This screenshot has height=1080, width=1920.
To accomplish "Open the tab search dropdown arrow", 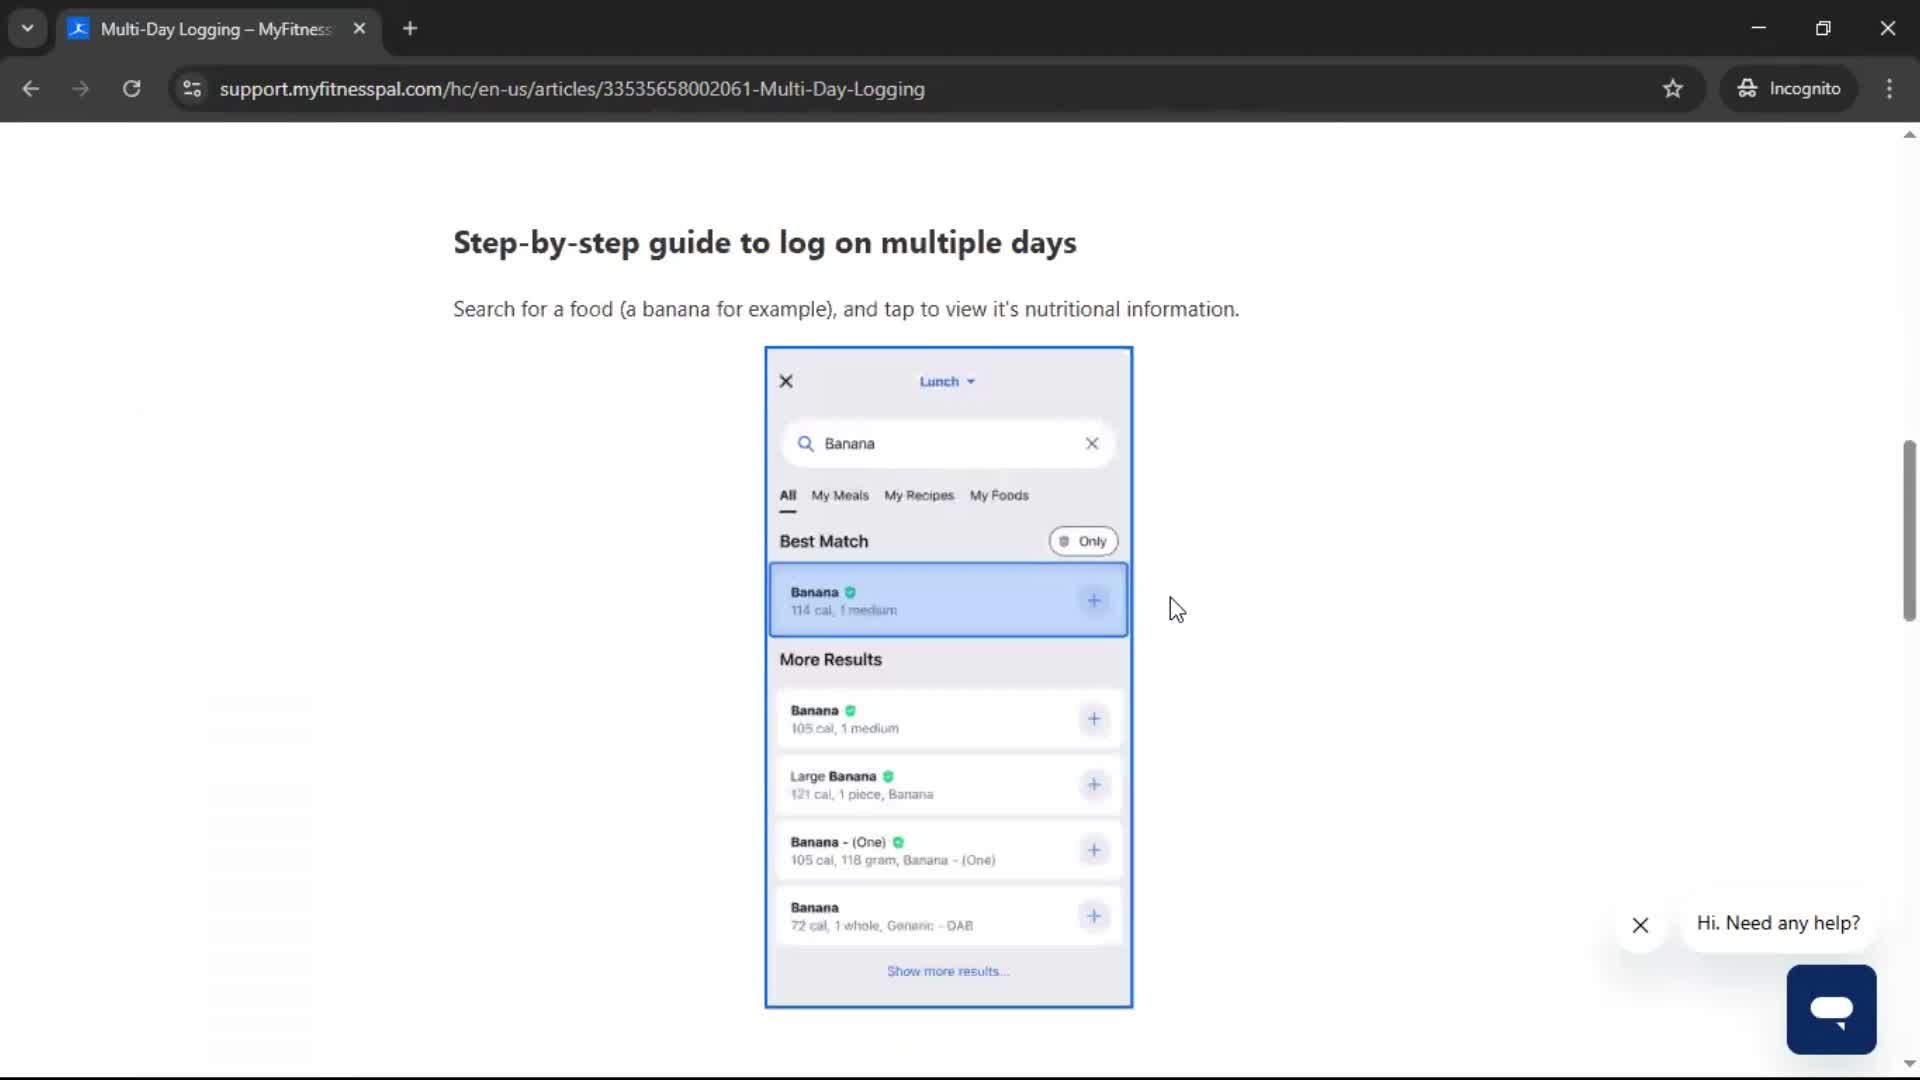I will (x=28, y=29).
